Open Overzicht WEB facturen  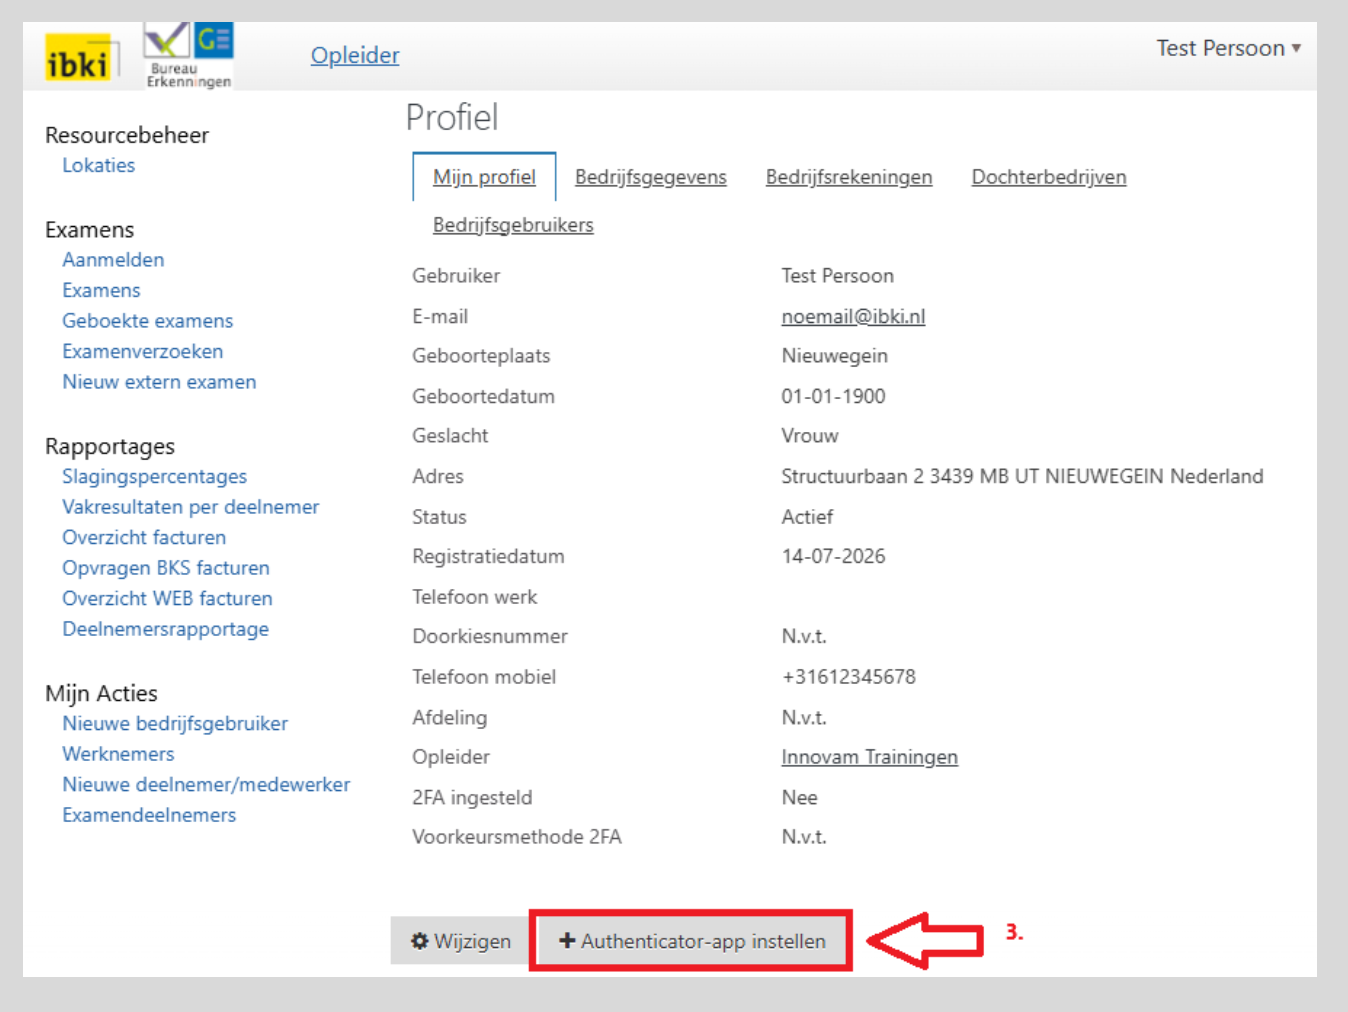[x=167, y=598]
